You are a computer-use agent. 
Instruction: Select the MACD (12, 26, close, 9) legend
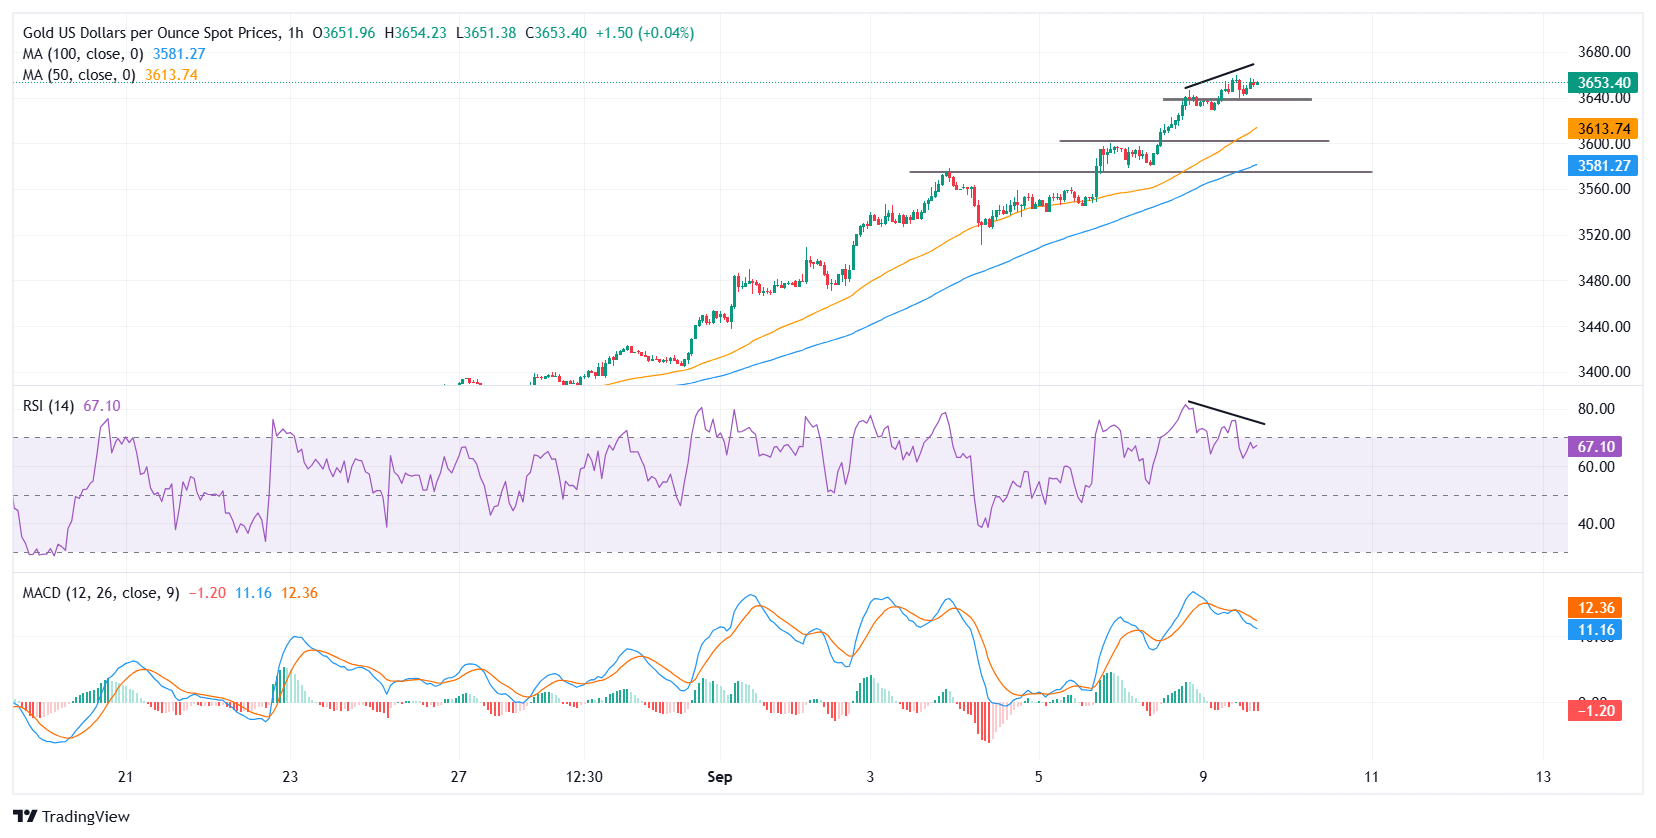tap(101, 593)
